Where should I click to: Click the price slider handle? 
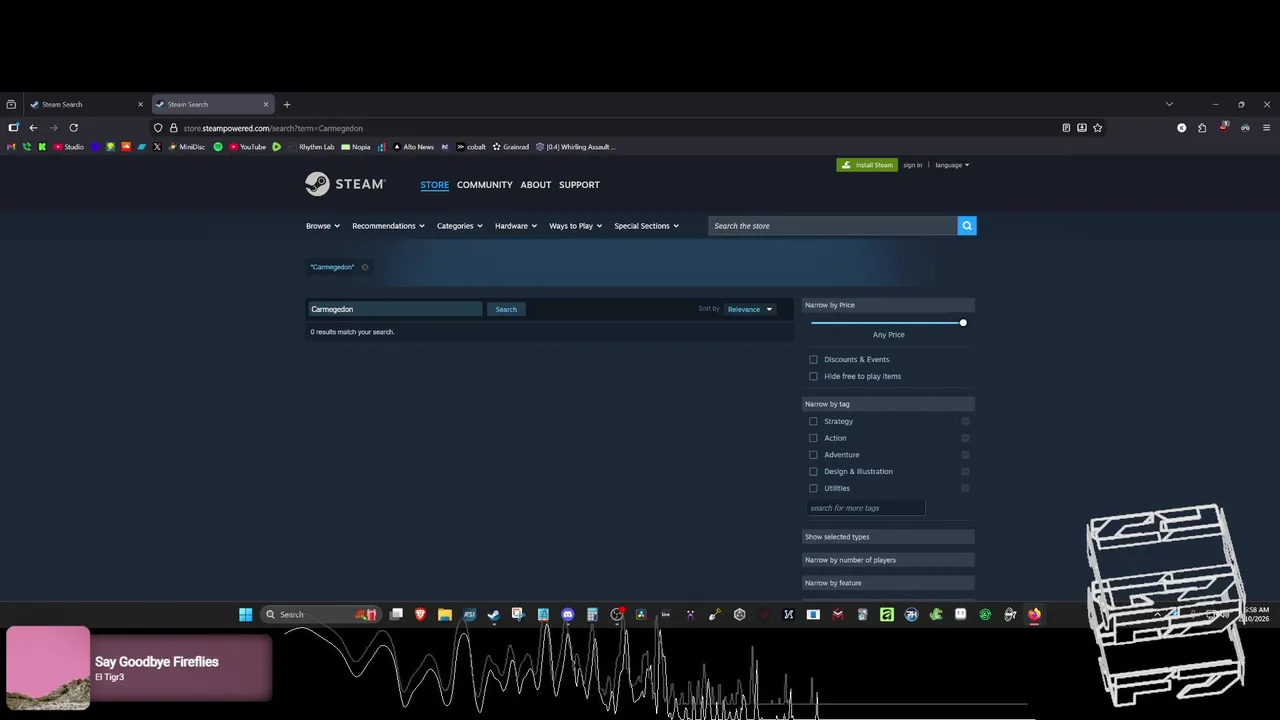point(963,323)
